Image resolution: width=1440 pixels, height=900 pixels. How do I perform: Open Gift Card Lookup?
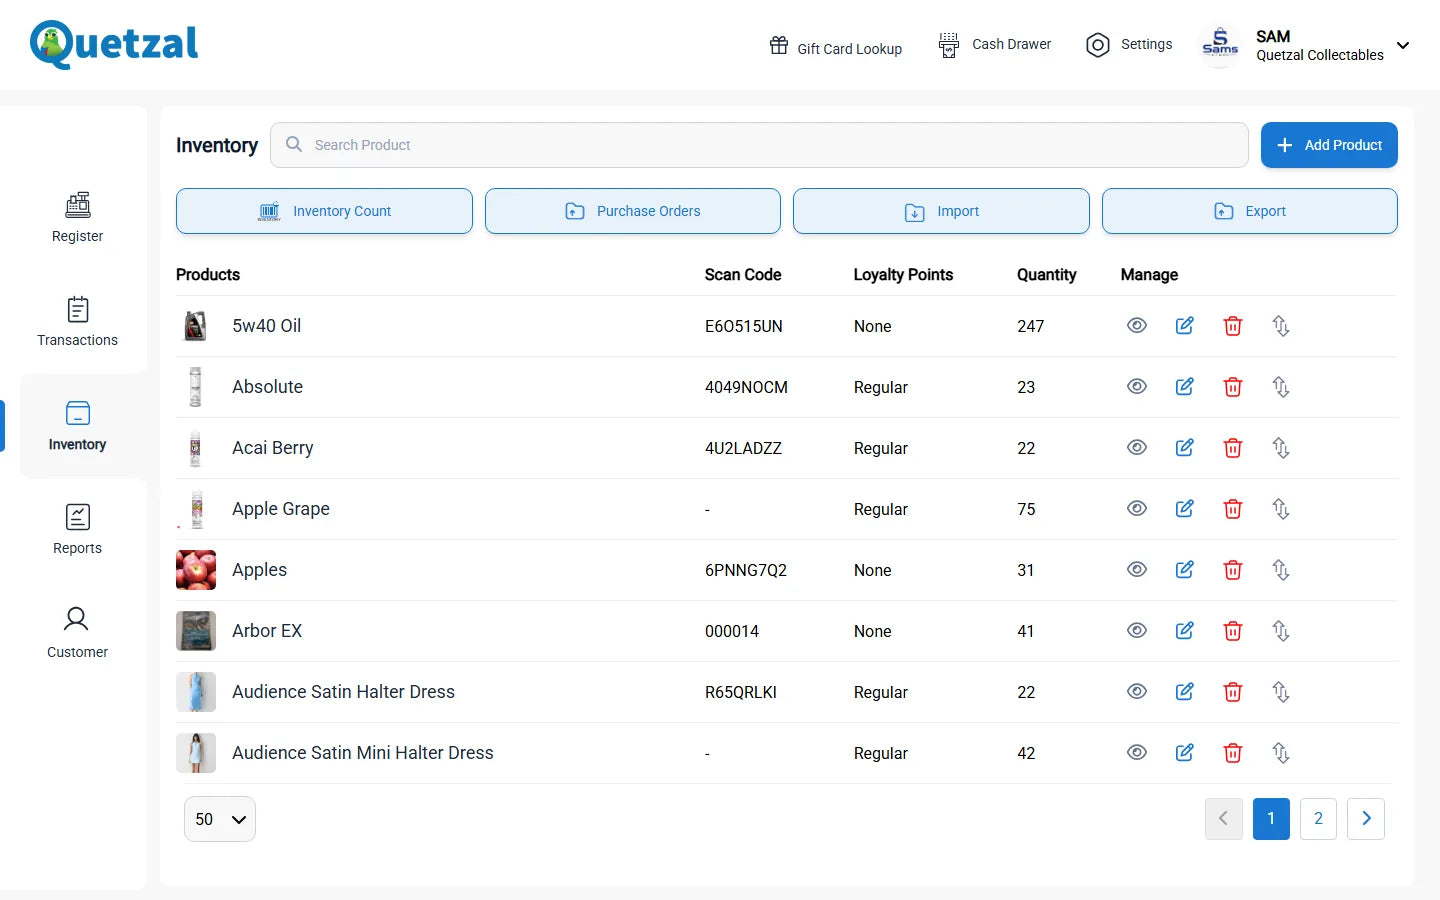tap(836, 47)
